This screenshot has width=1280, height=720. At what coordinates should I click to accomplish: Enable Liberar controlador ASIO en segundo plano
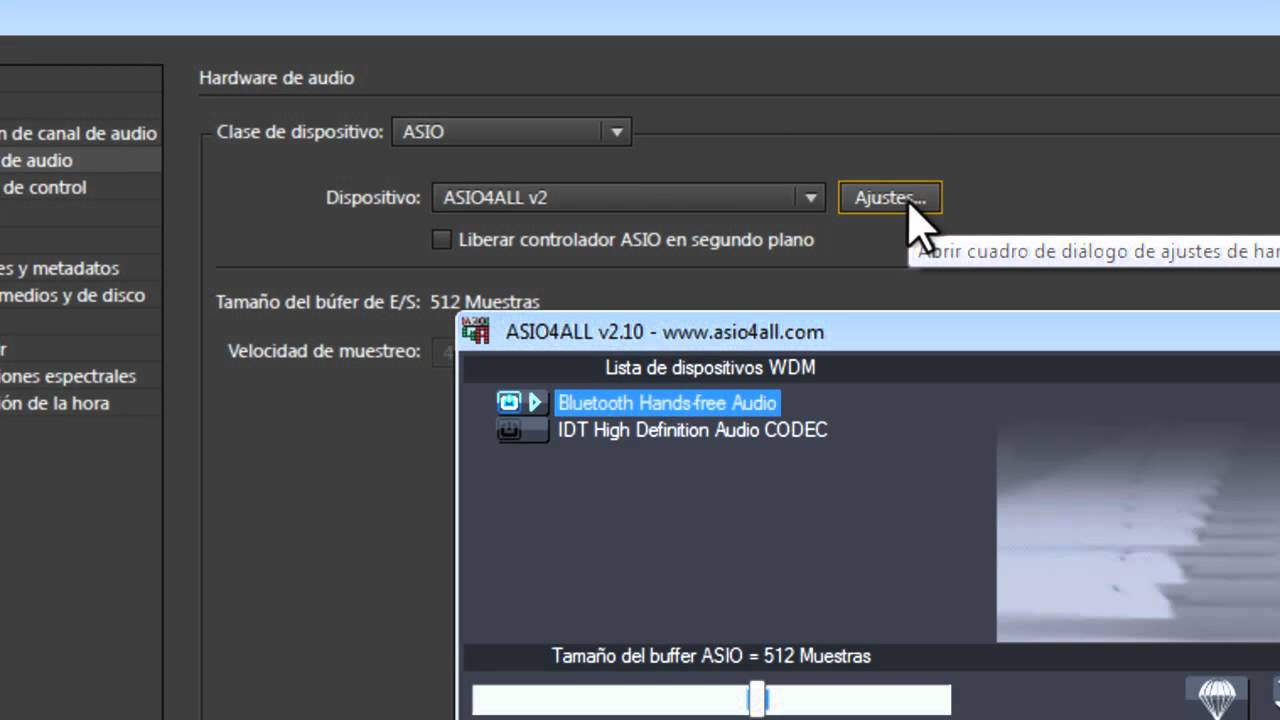click(x=441, y=240)
